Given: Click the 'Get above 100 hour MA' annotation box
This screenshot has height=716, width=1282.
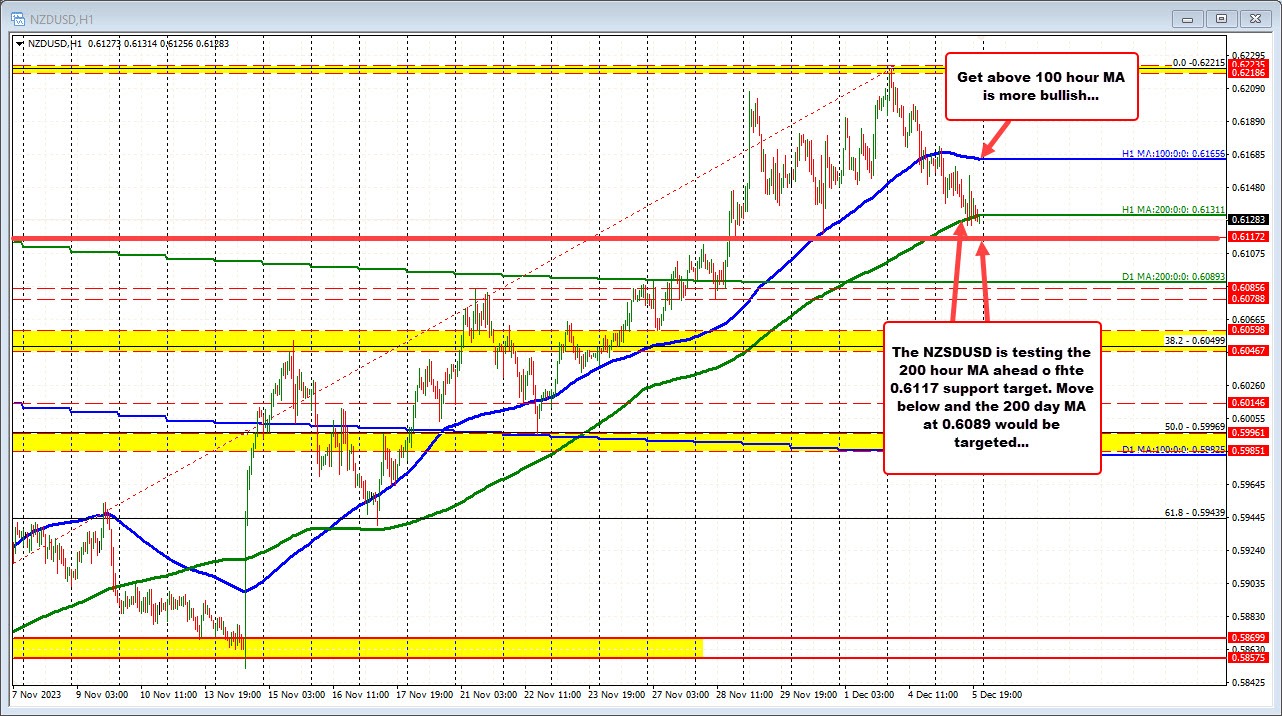Looking at the screenshot, I should tap(1041, 87).
